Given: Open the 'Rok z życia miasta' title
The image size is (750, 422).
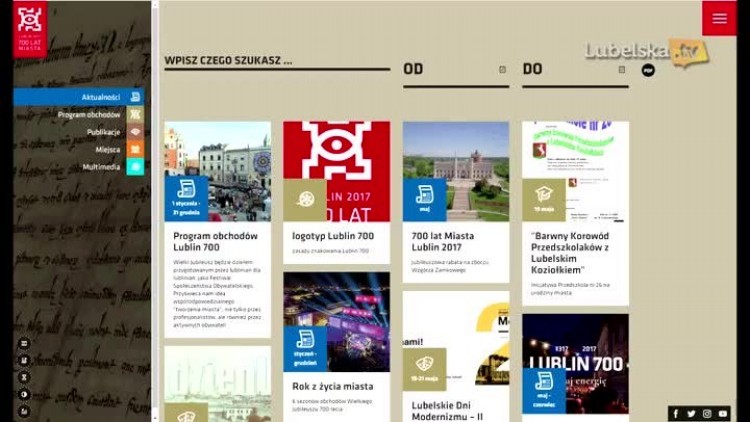Looking at the screenshot, I should [332, 386].
